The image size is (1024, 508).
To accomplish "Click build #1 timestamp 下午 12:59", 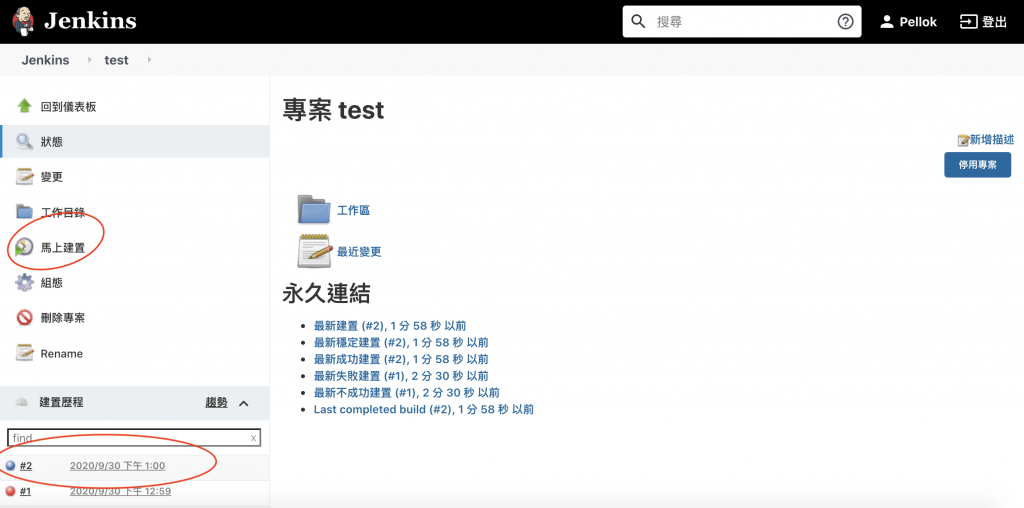I will tap(120, 491).
